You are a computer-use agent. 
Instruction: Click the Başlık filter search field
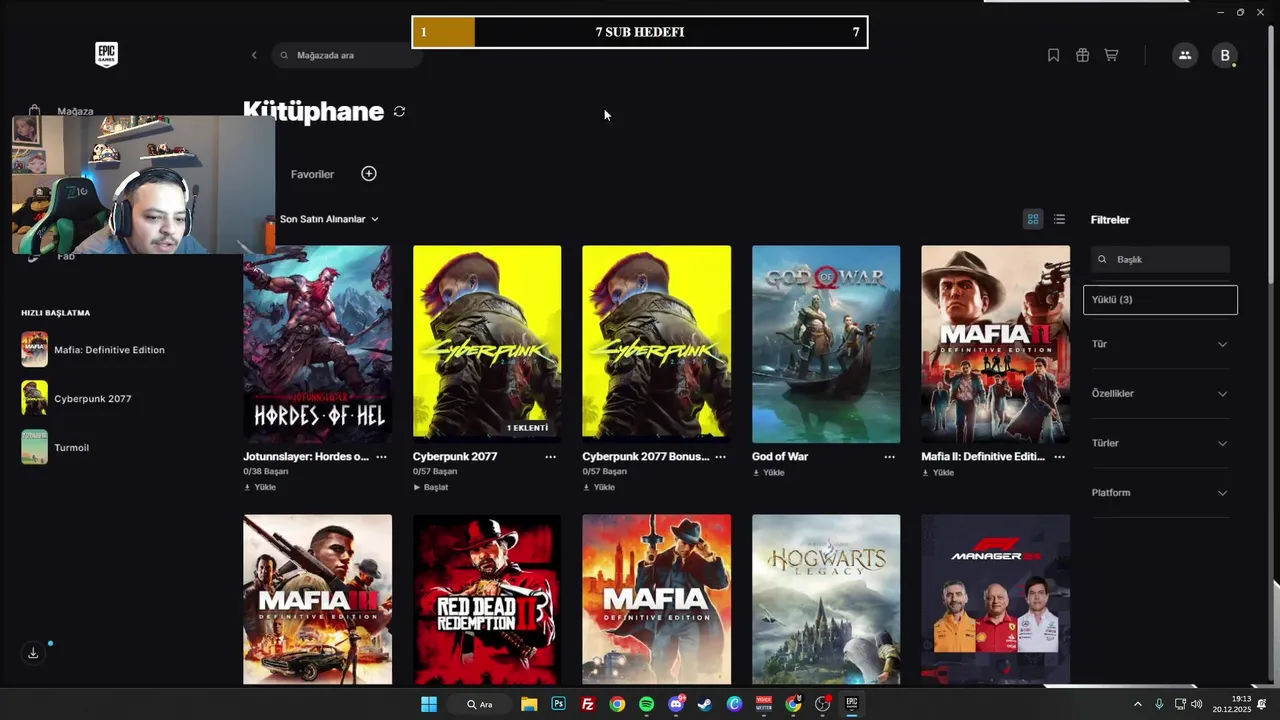pos(1160,259)
